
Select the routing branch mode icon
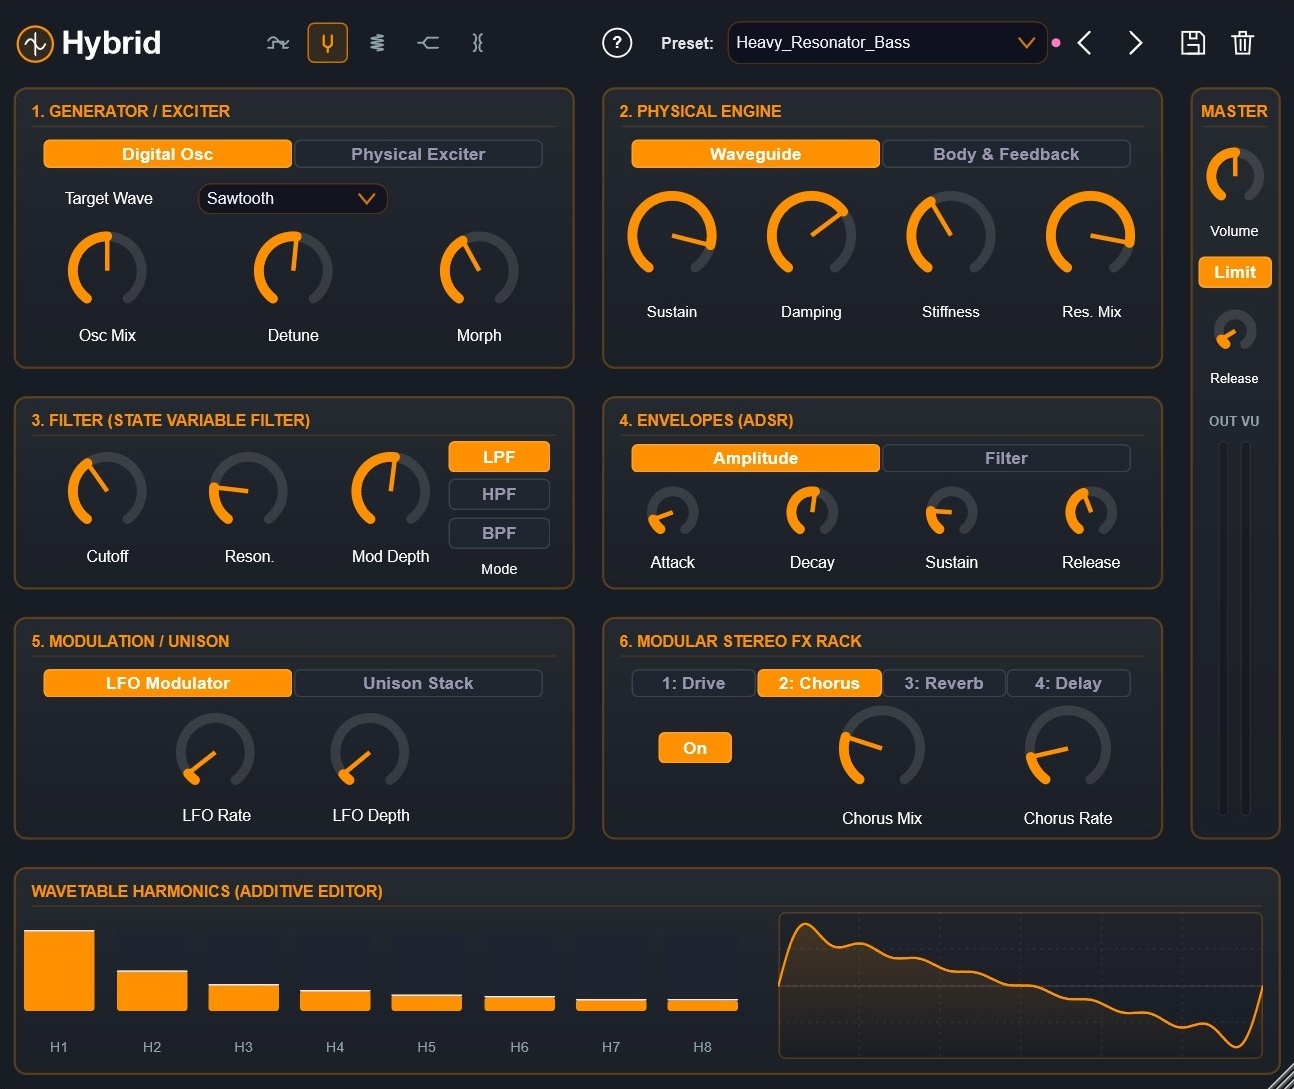click(x=428, y=43)
